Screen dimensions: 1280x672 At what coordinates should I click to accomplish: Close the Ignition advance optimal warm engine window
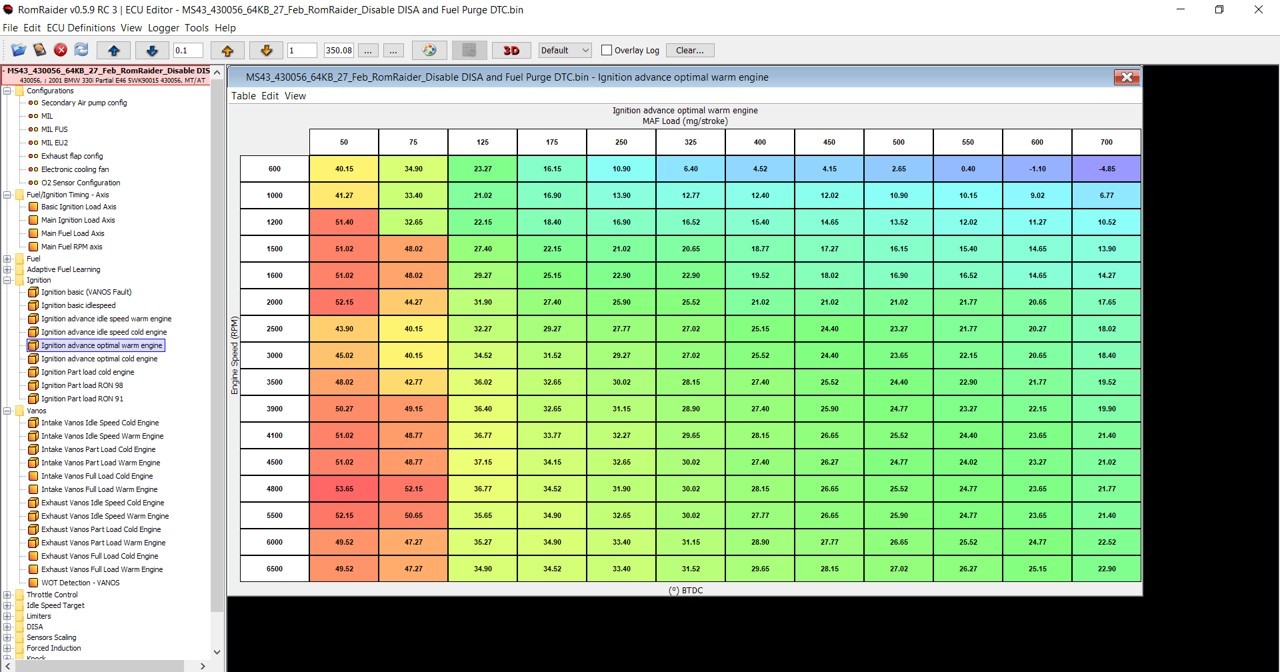coord(1126,77)
